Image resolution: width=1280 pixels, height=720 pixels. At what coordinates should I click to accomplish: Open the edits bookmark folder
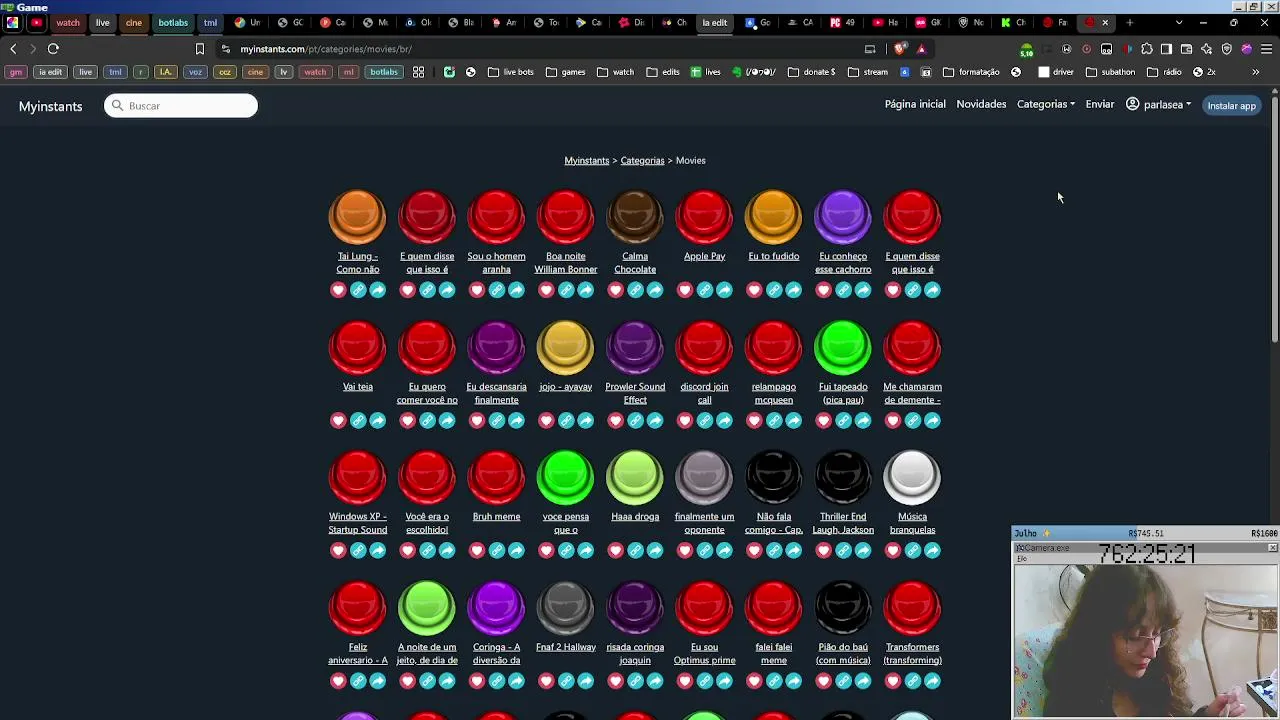click(x=663, y=72)
